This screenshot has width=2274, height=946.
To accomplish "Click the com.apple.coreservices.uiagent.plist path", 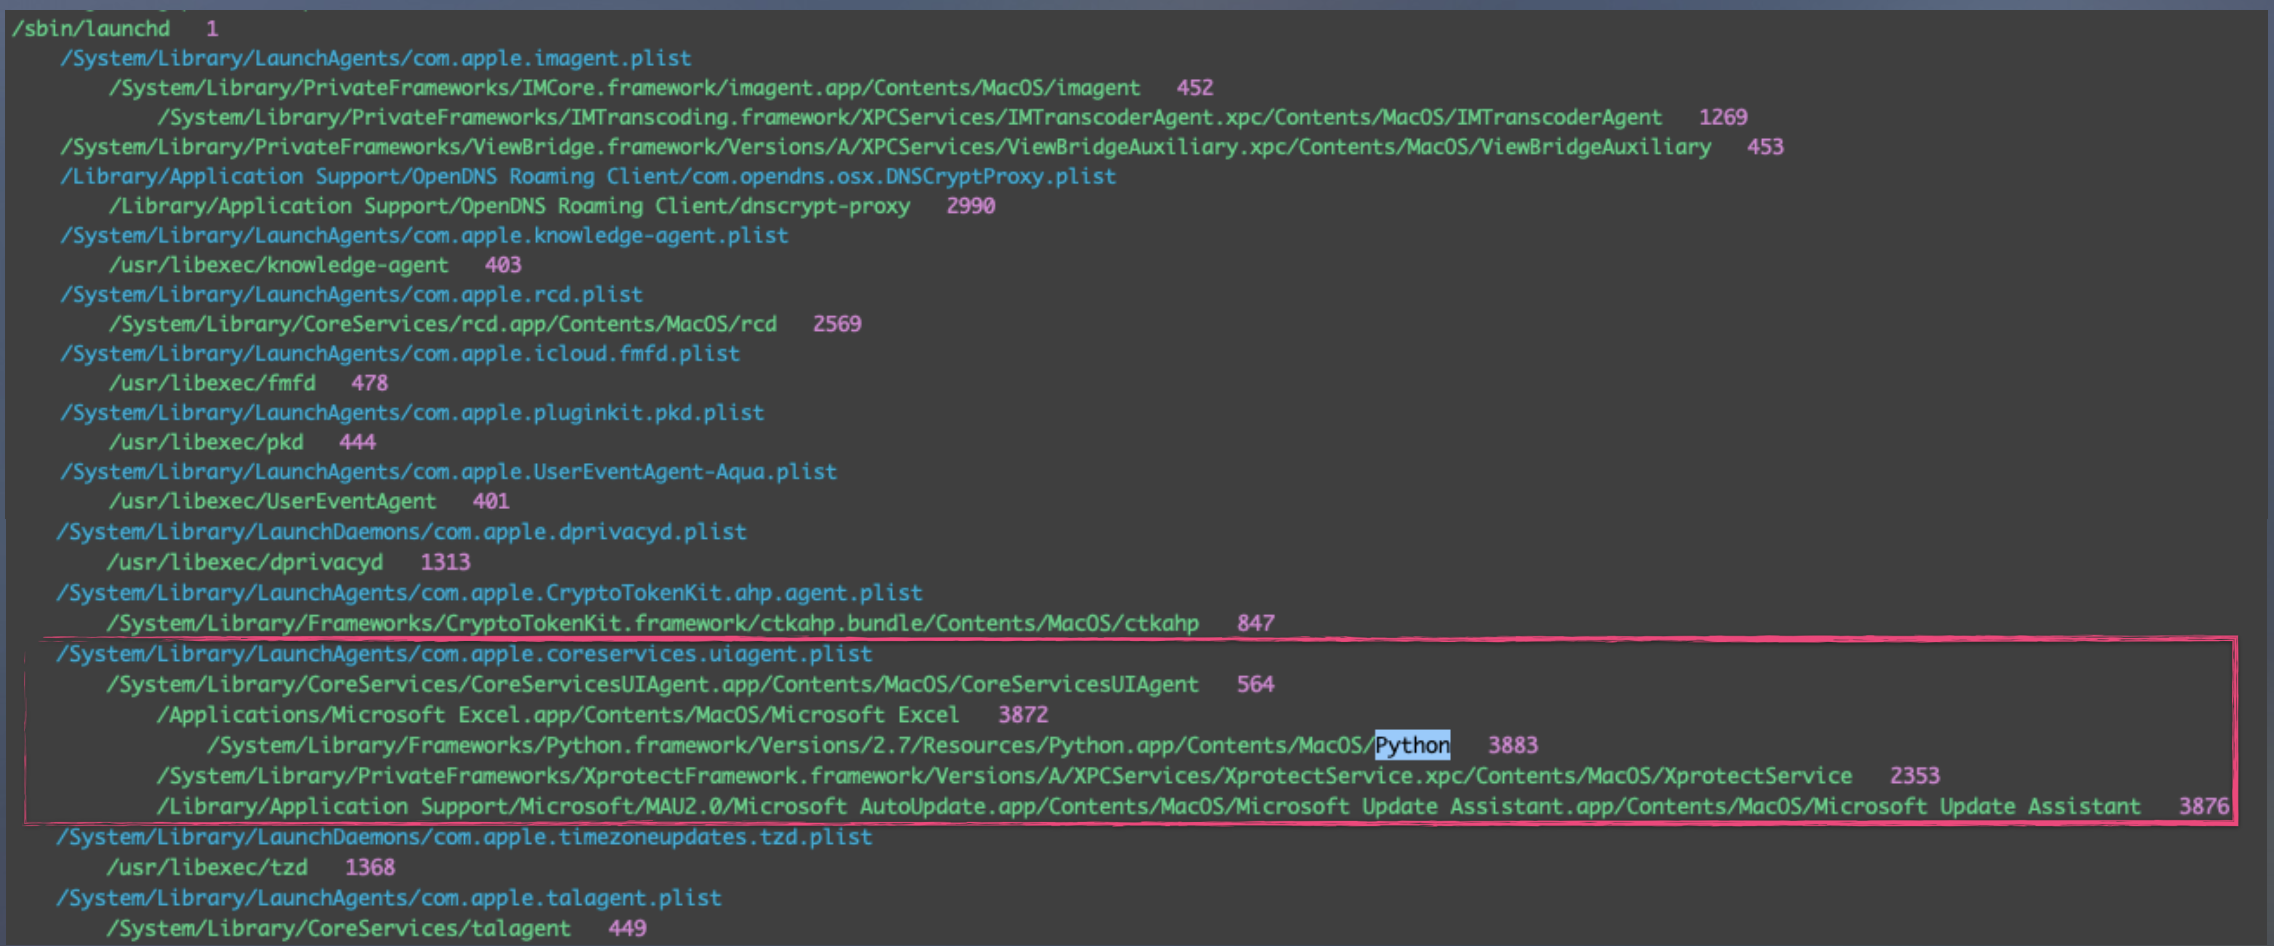I will click(x=465, y=653).
